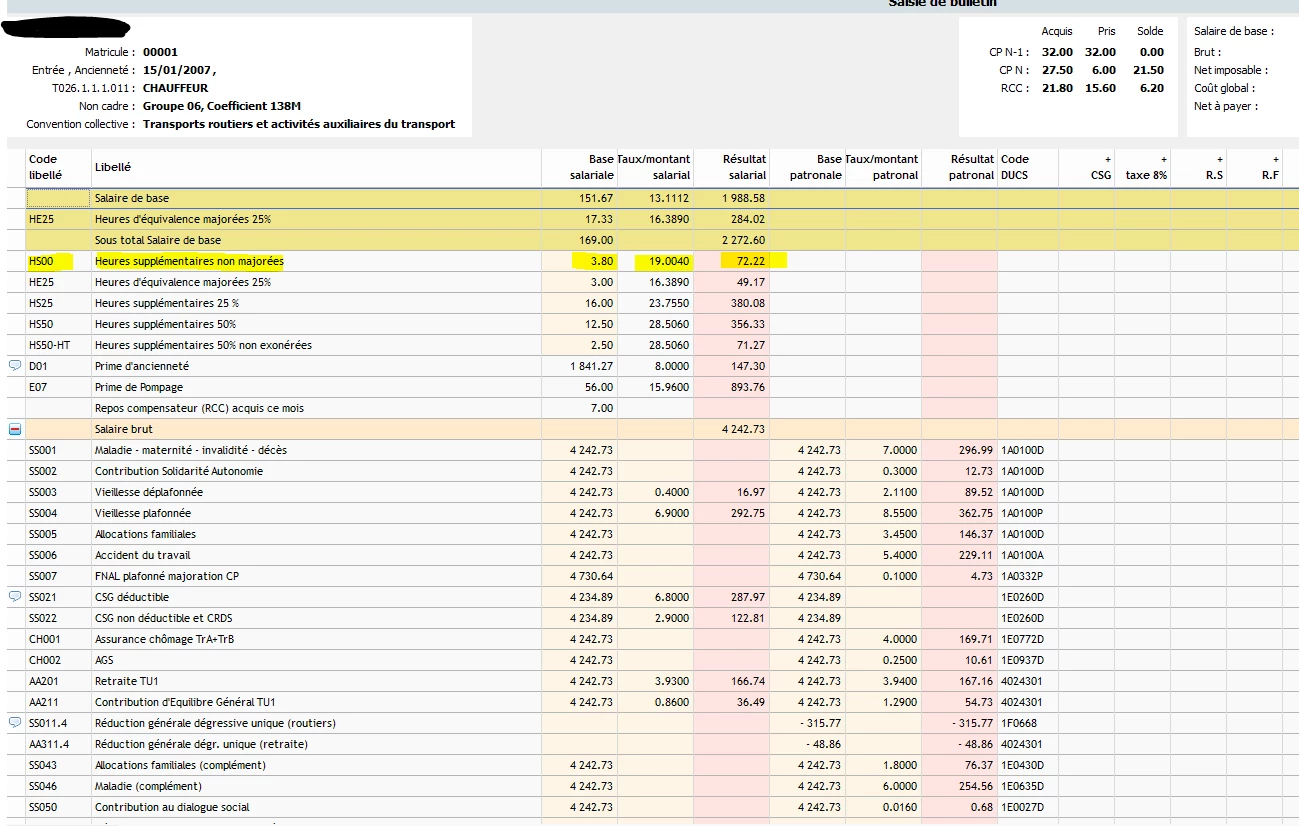Select Vieillesse plafonnée patronal rate 8.5500
This screenshot has height=826, width=1299.
(x=899, y=513)
